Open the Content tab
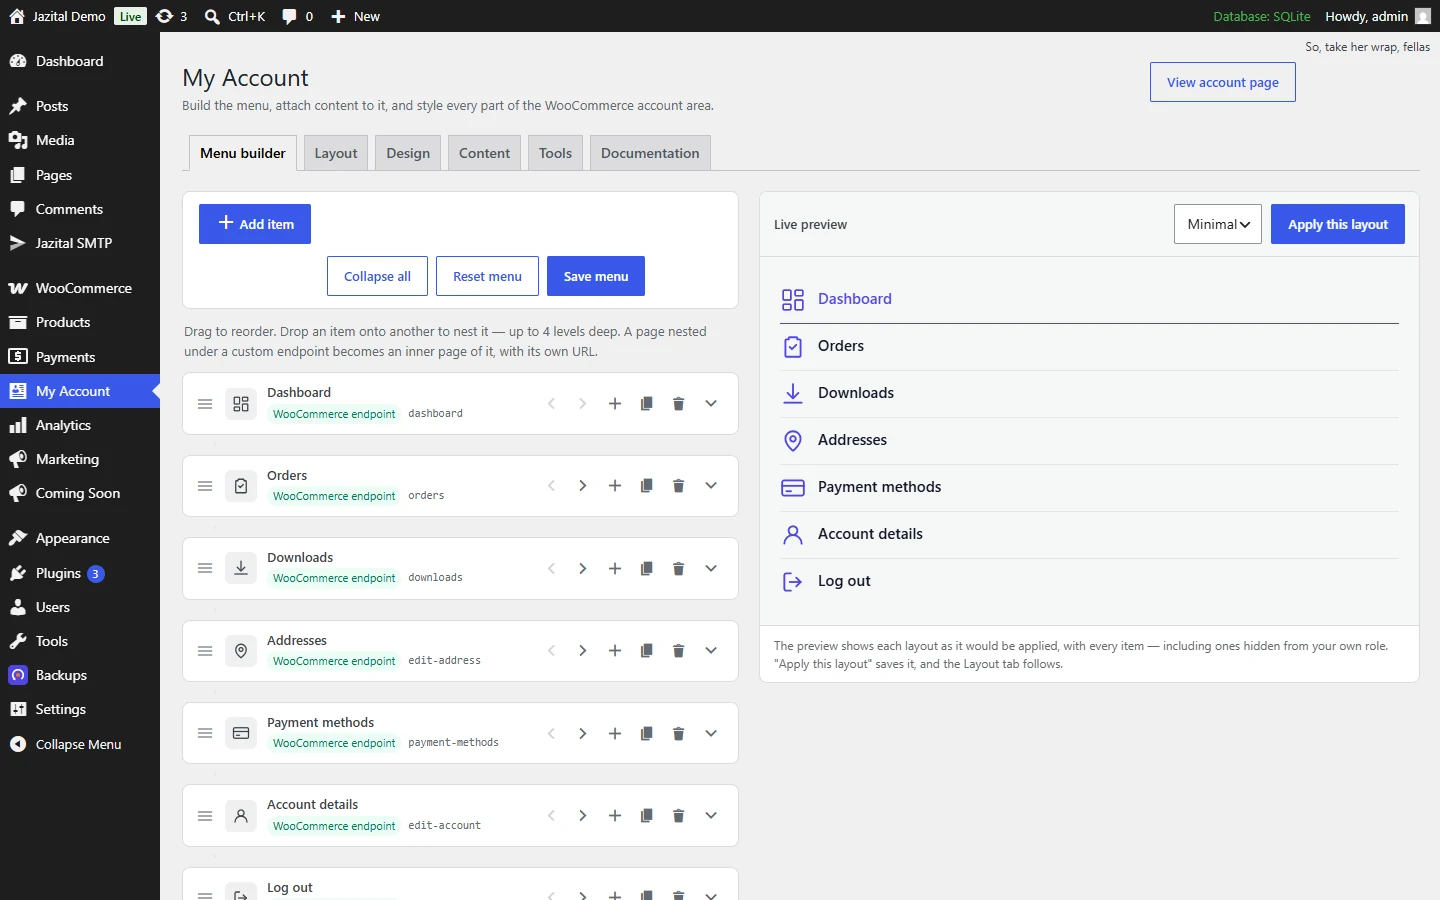 [484, 153]
